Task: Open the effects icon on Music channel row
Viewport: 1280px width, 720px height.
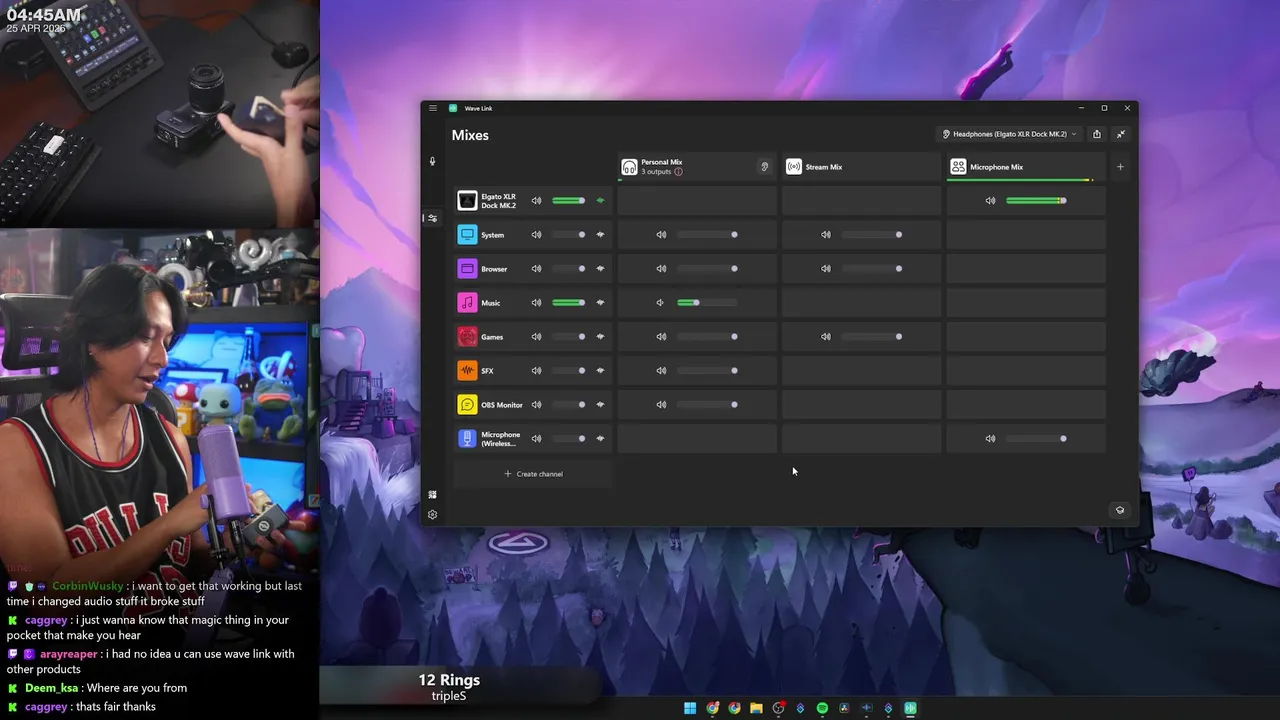Action: click(601, 303)
